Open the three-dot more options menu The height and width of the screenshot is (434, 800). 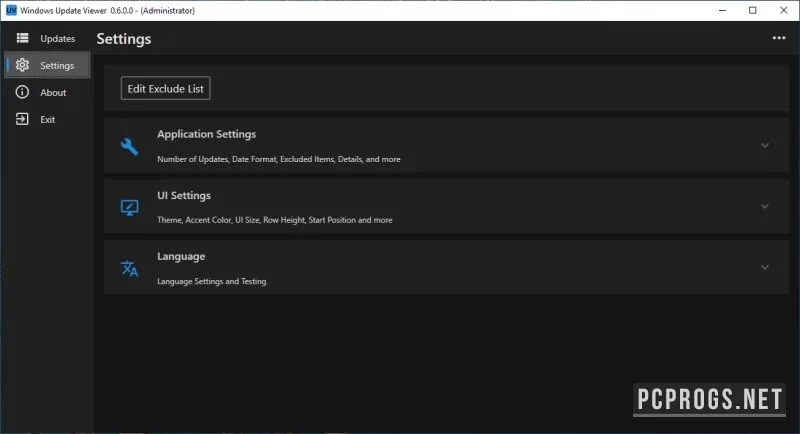coord(779,38)
